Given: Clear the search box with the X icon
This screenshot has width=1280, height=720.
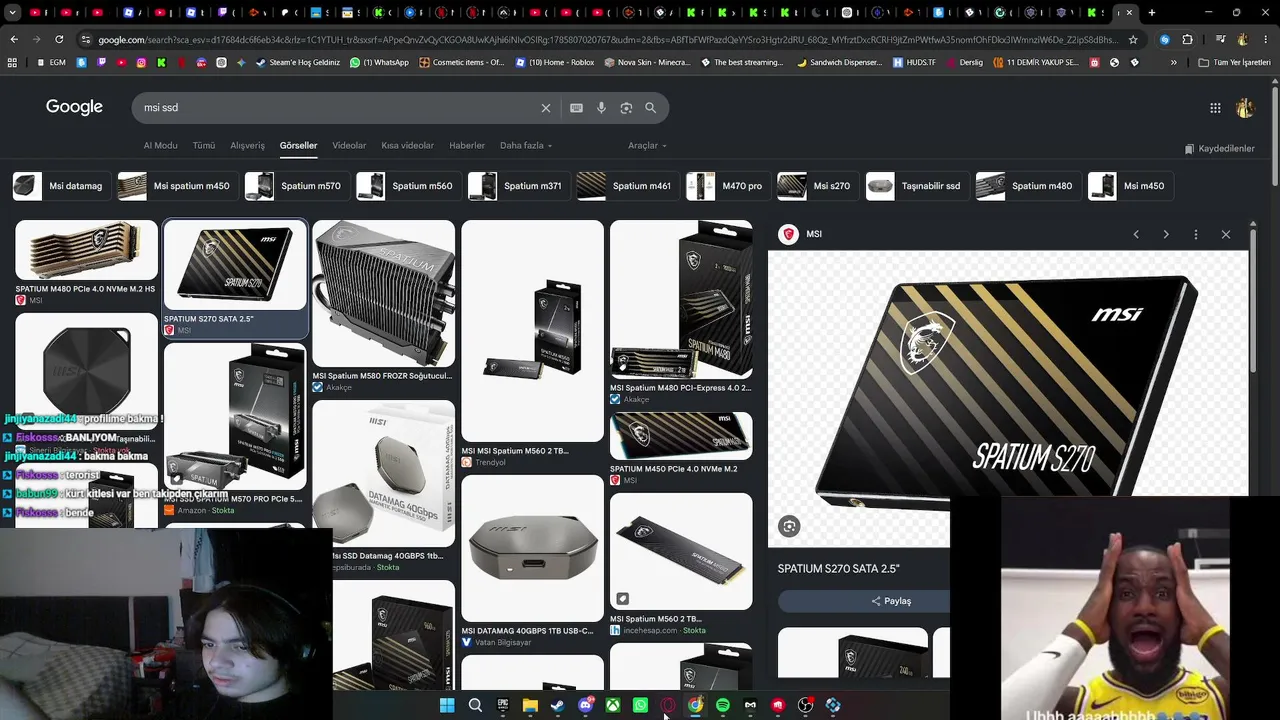Looking at the screenshot, I should [546, 108].
